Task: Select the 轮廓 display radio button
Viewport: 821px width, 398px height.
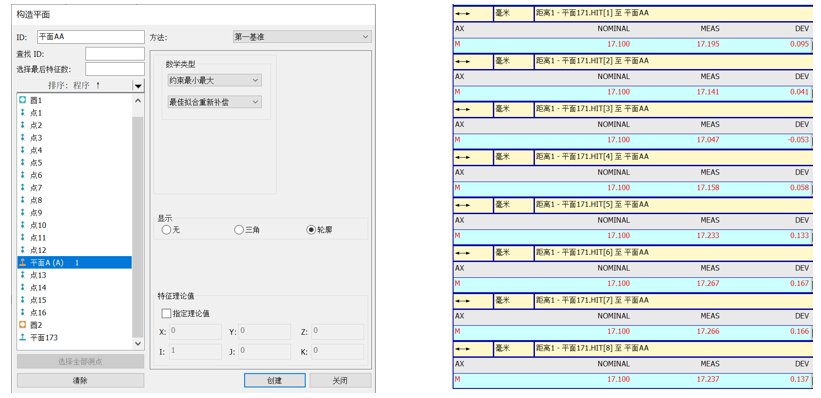Action: coord(311,229)
